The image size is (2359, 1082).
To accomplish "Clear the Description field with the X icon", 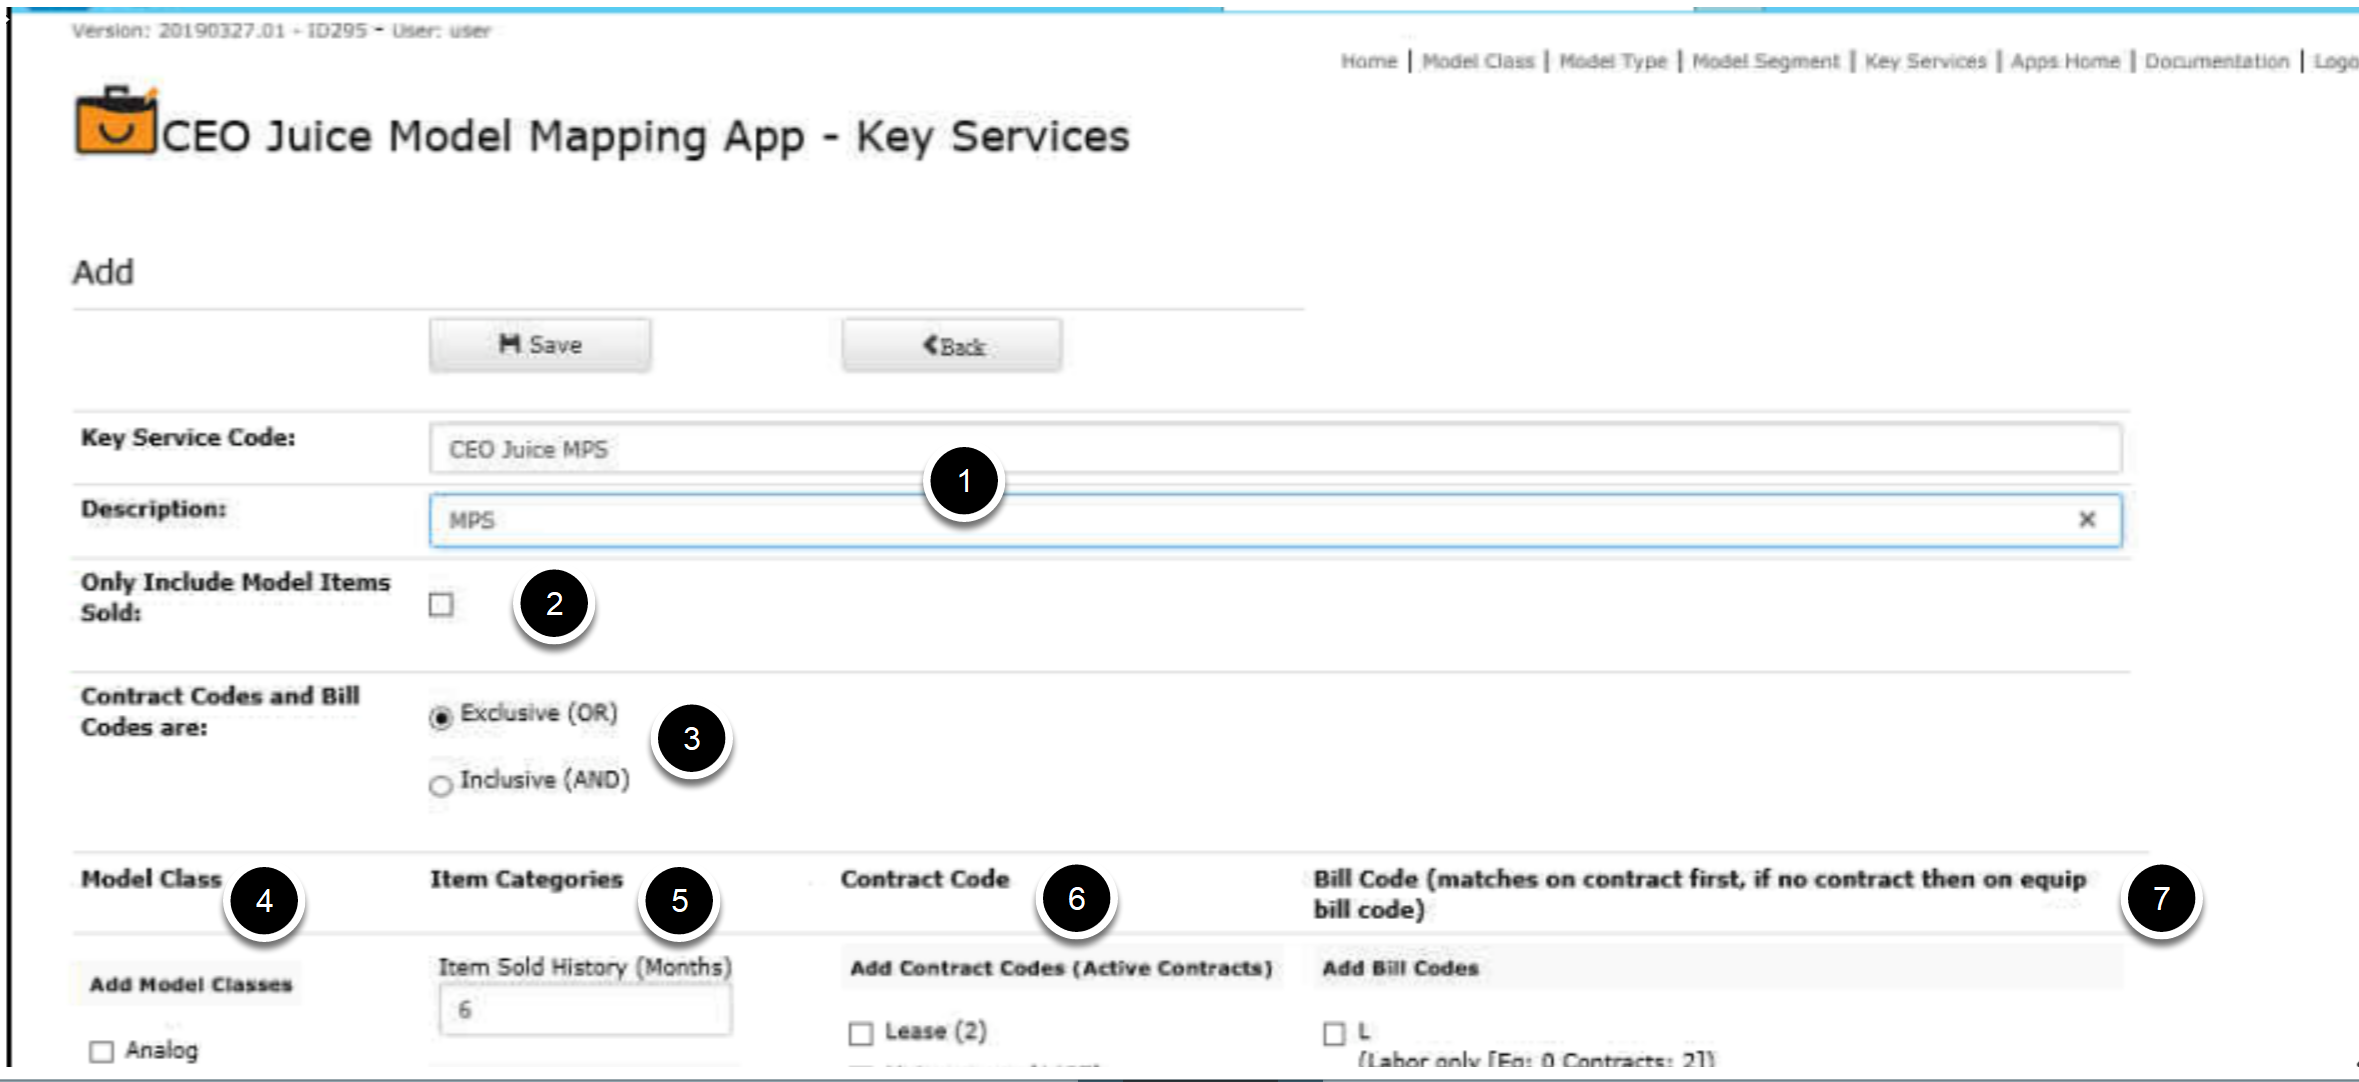I will click(x=2087, y=519).
